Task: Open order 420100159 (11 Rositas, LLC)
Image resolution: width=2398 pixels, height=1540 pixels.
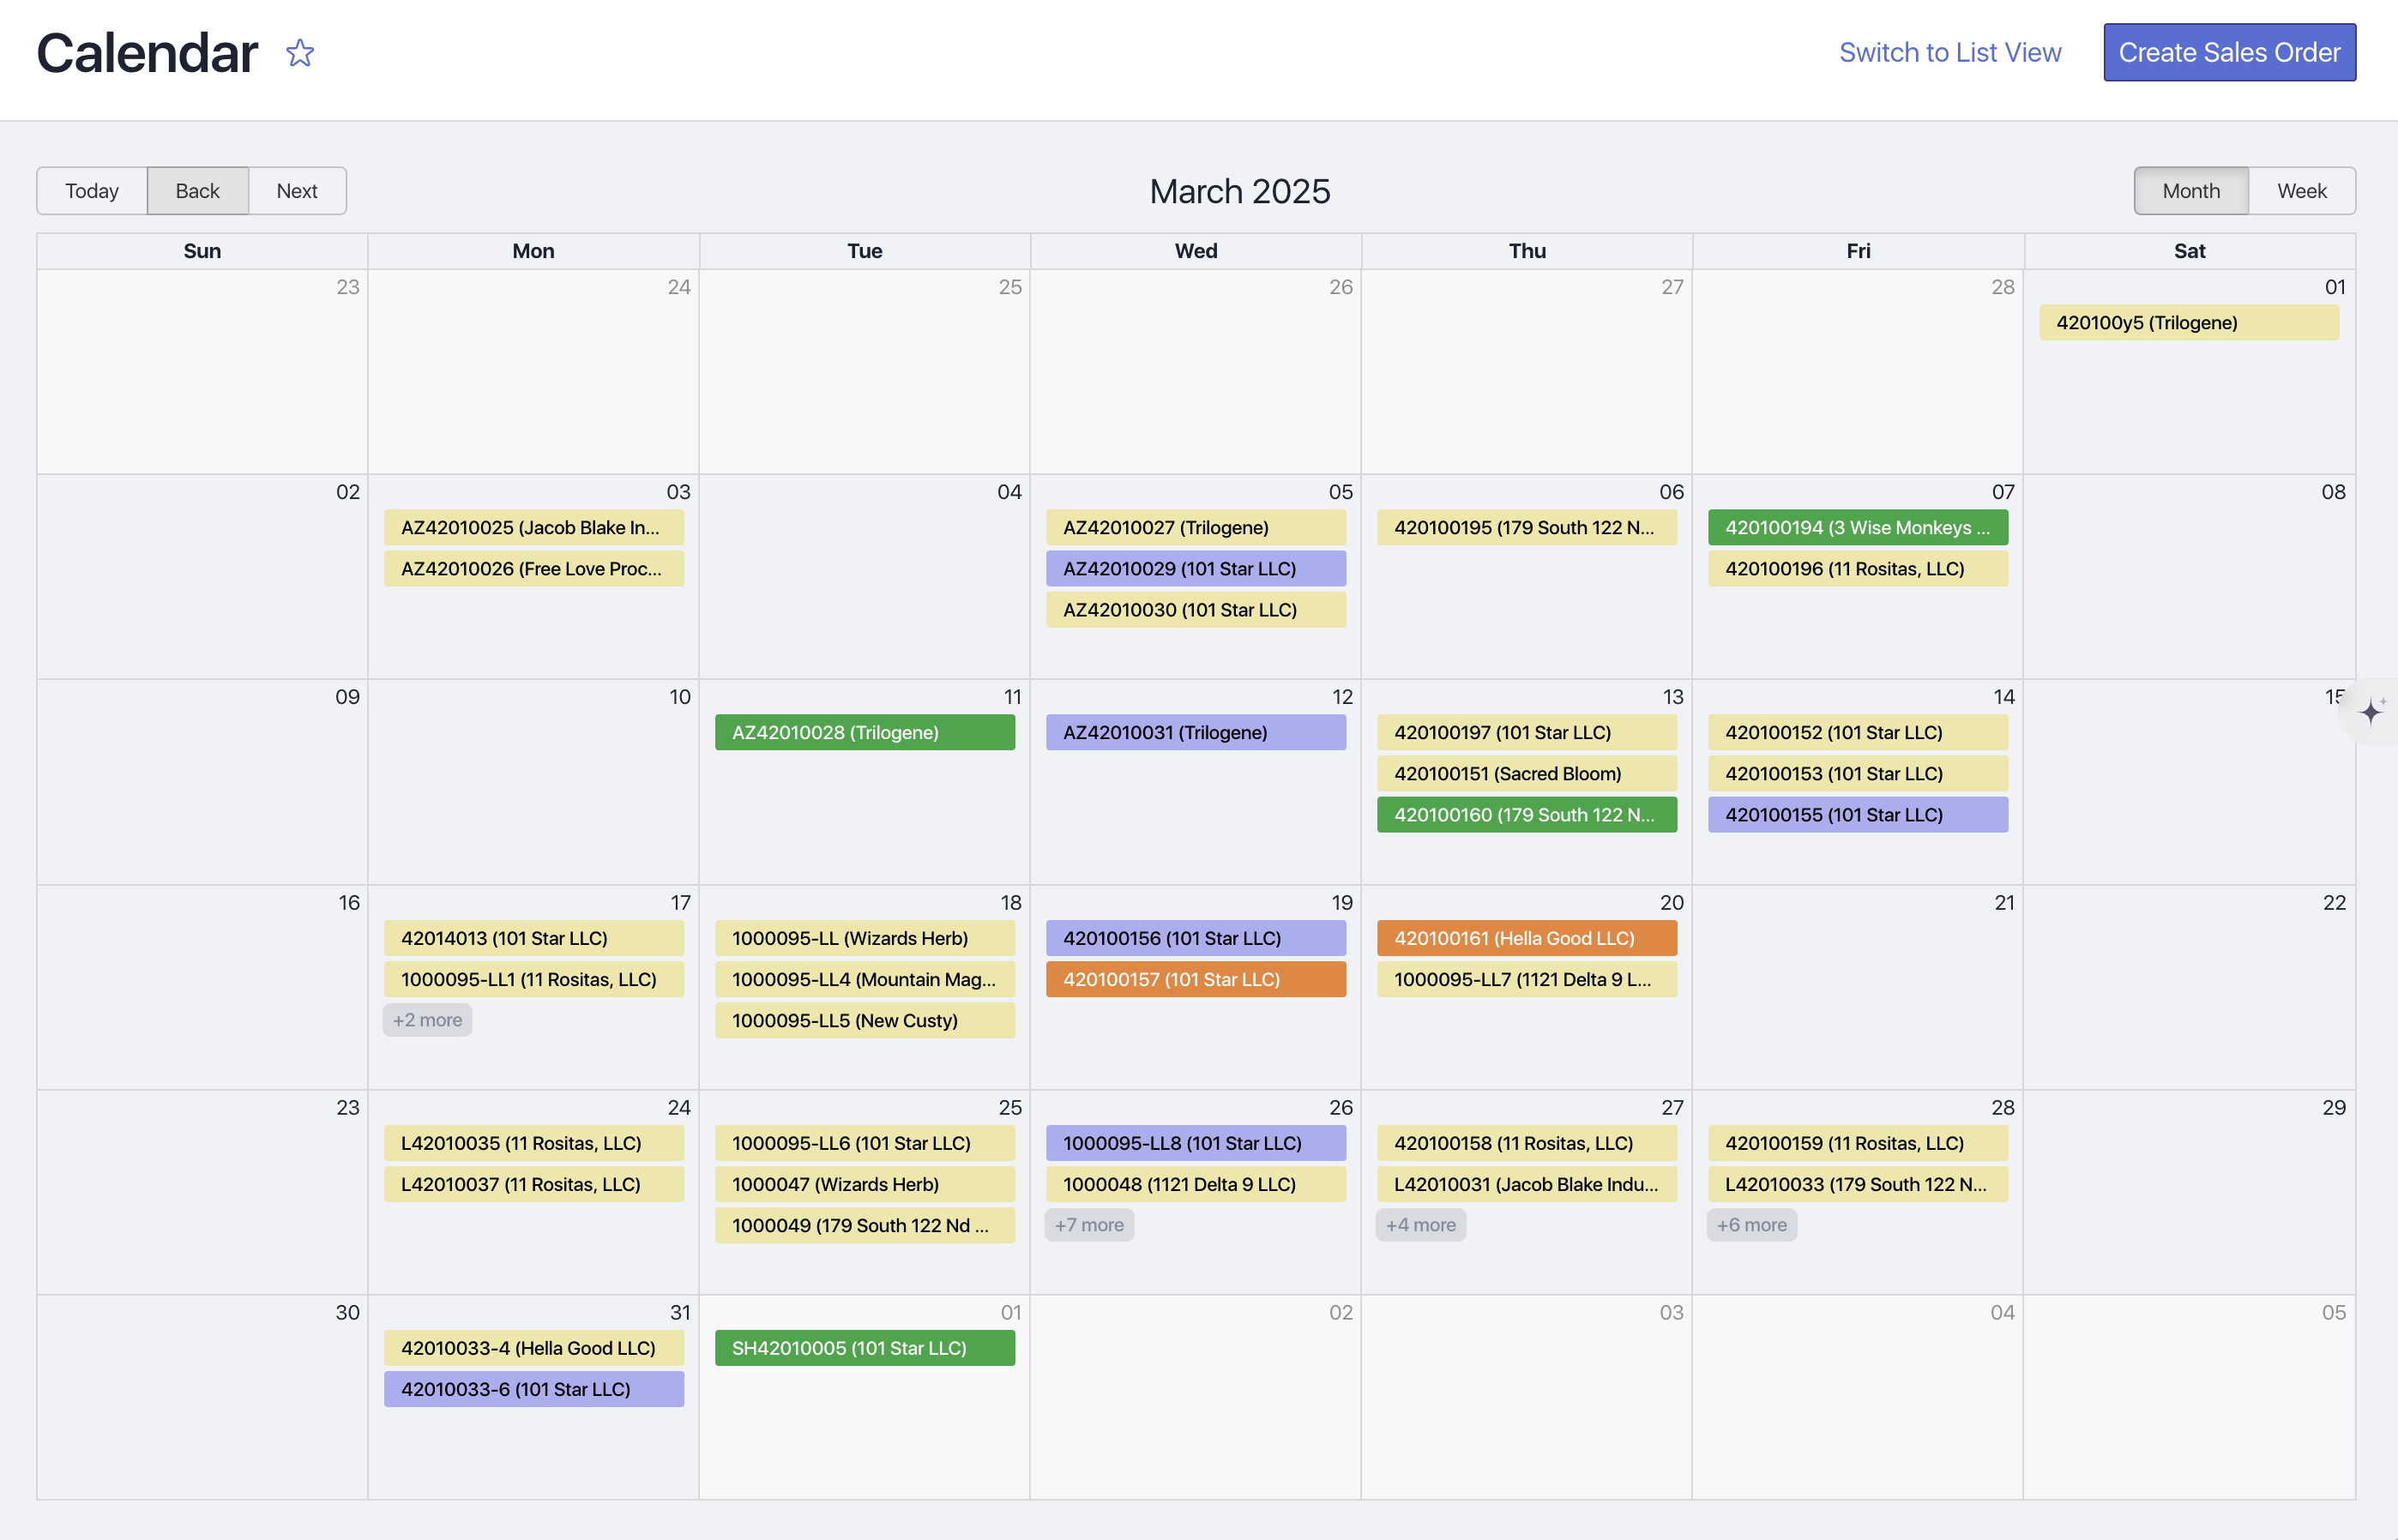Action: coord(1858,1143)
